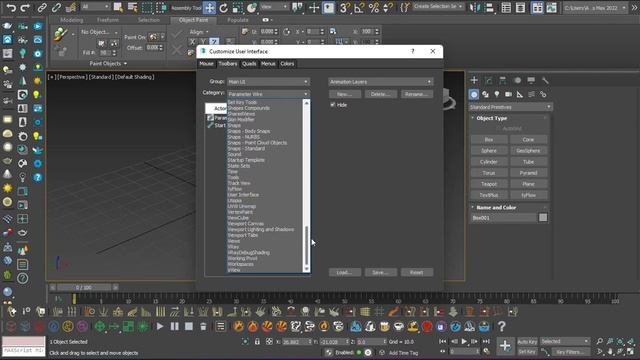Open the Freeform ribbon tab
Viewport: 640px width, 360px height.
(x=108, y=20)
